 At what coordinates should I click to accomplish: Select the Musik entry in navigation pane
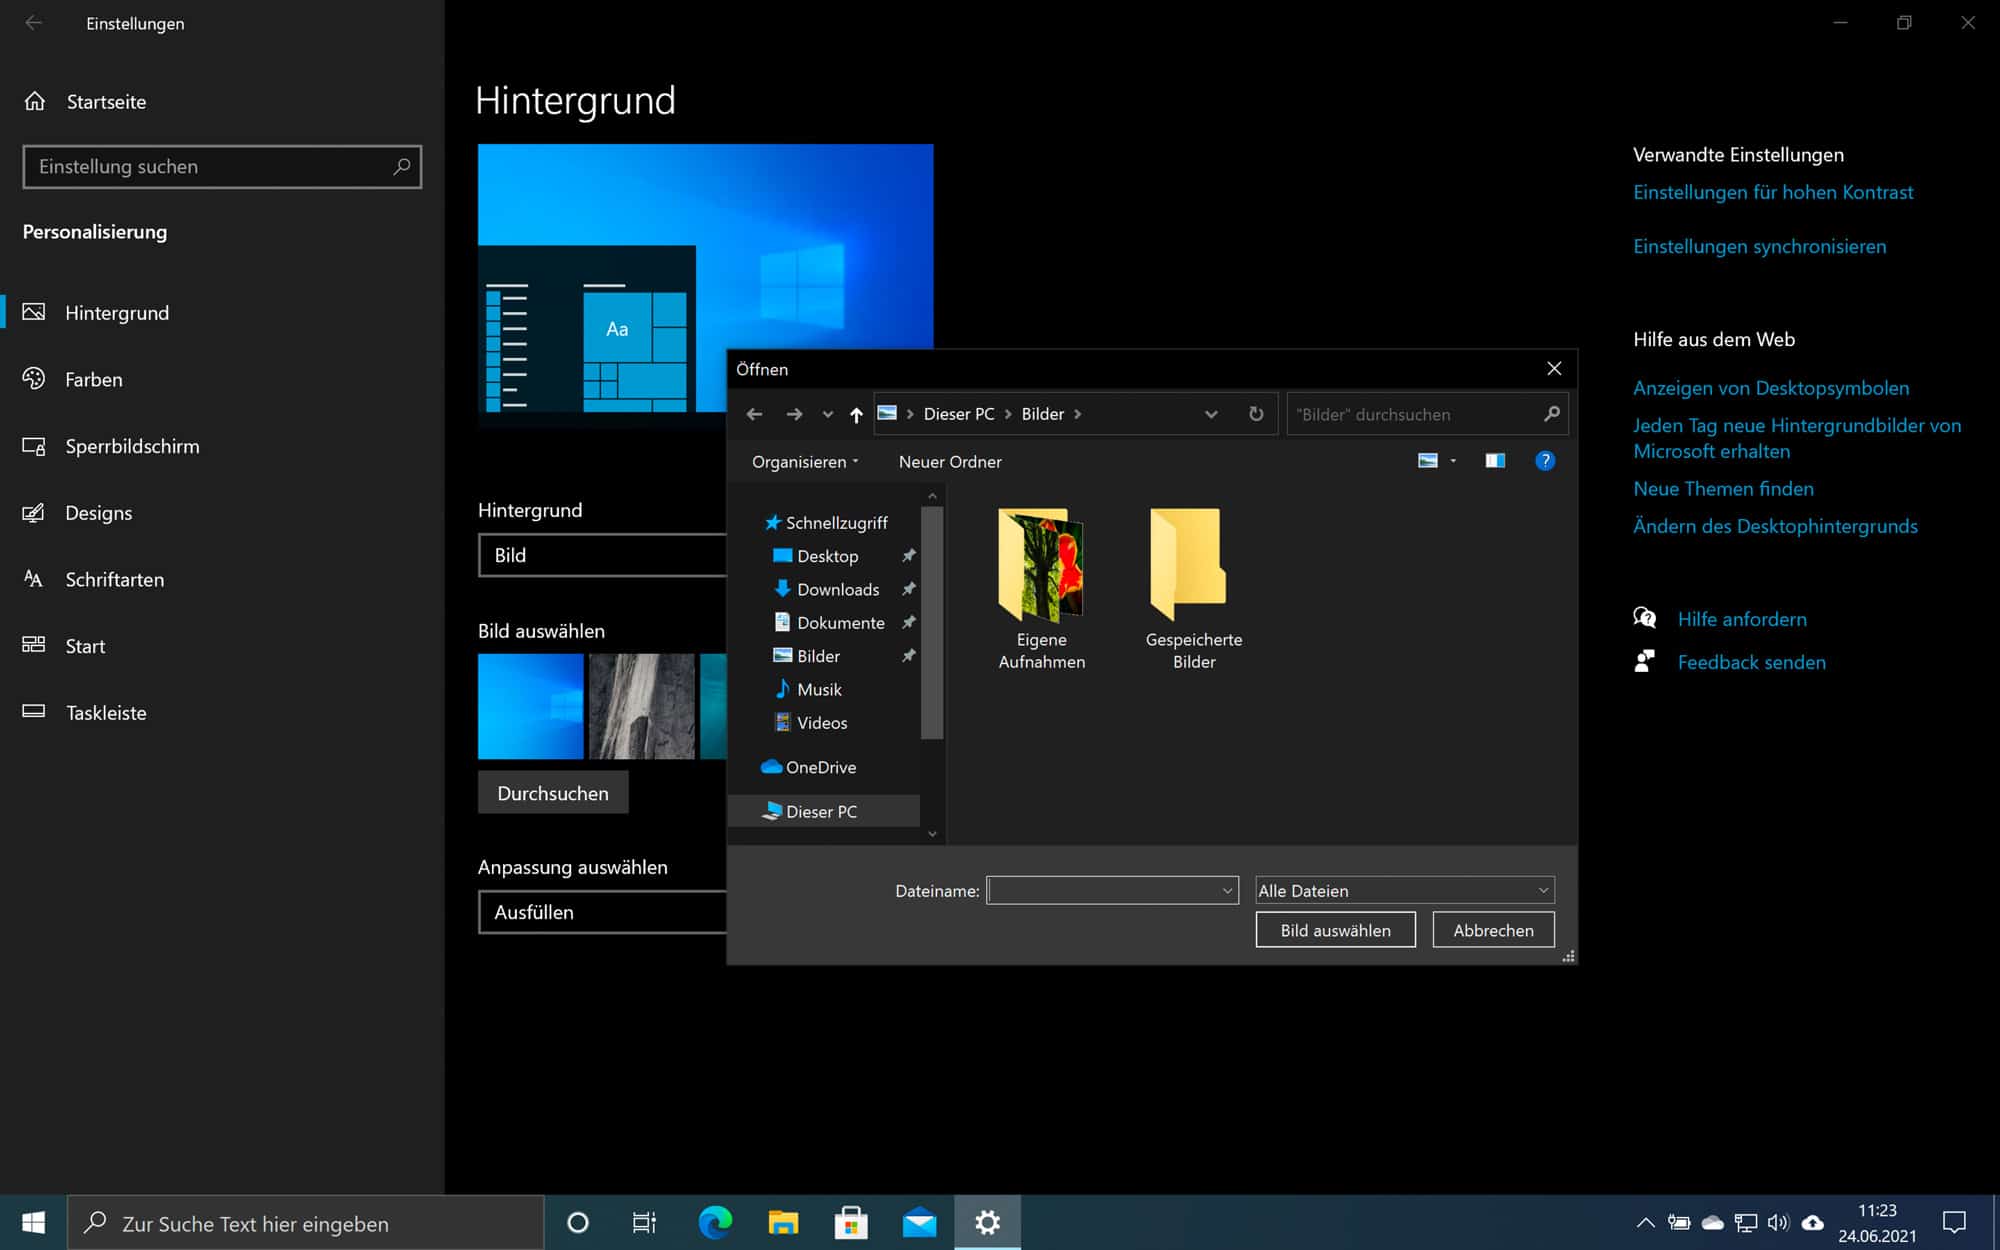819,689
